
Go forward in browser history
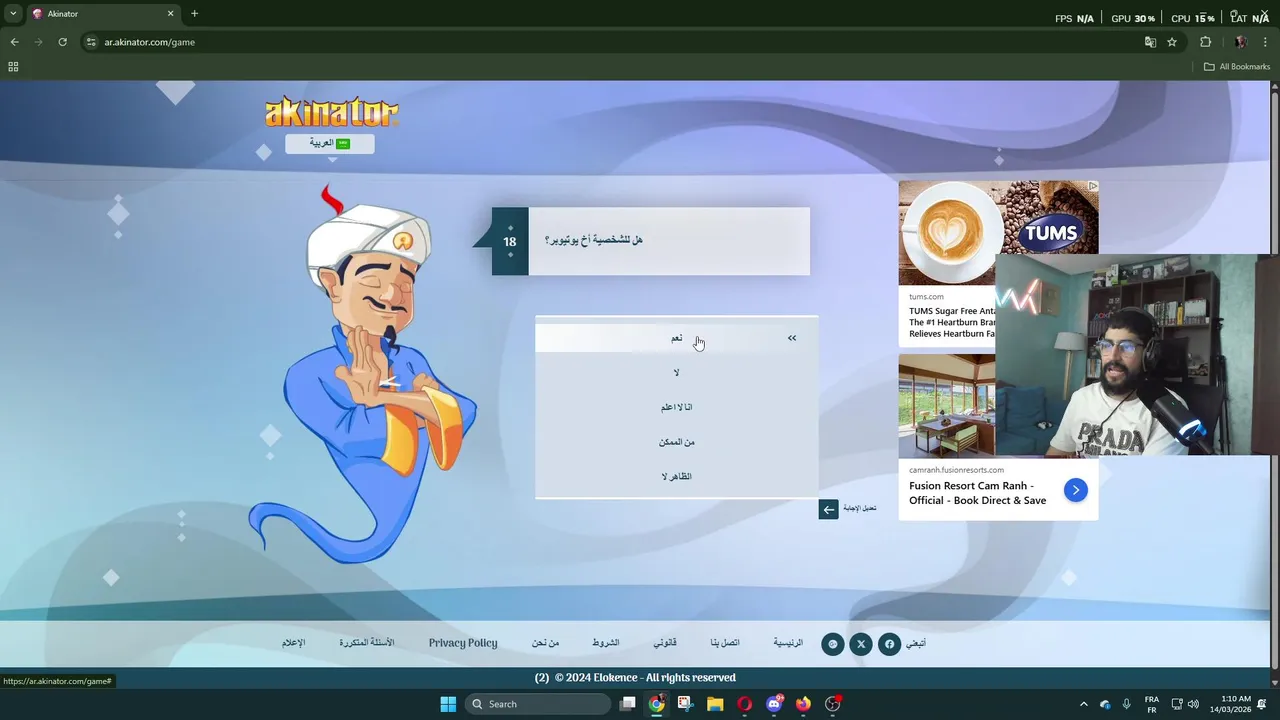pyautogui.click(x=38, y=42)
